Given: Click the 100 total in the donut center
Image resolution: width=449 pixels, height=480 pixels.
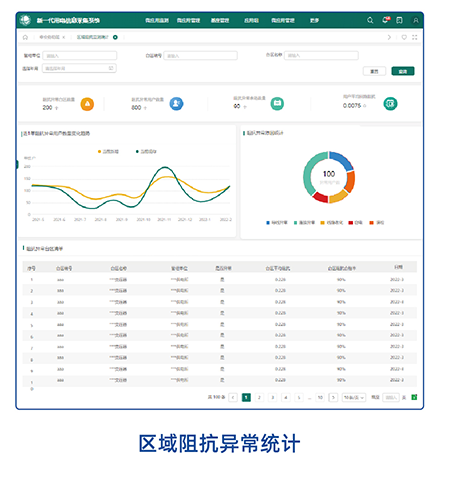Looking at the screenshot, I should point(329,174).
